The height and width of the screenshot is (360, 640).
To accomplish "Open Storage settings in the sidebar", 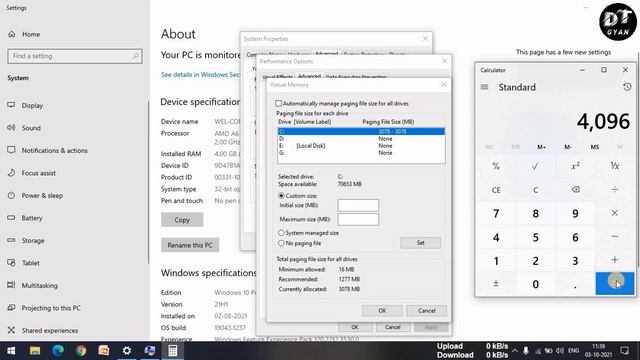I will (33, 240).
